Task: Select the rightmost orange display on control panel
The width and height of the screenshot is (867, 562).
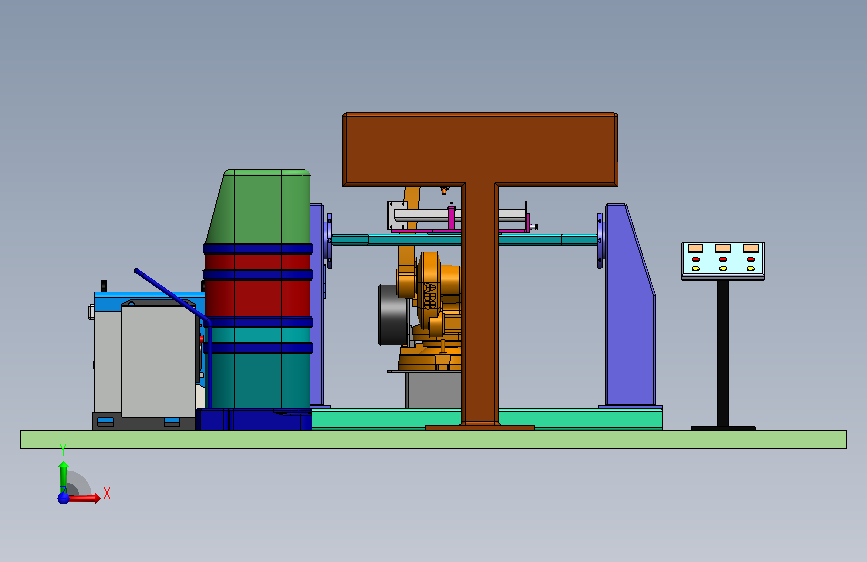Action: [x=751, y=248]
